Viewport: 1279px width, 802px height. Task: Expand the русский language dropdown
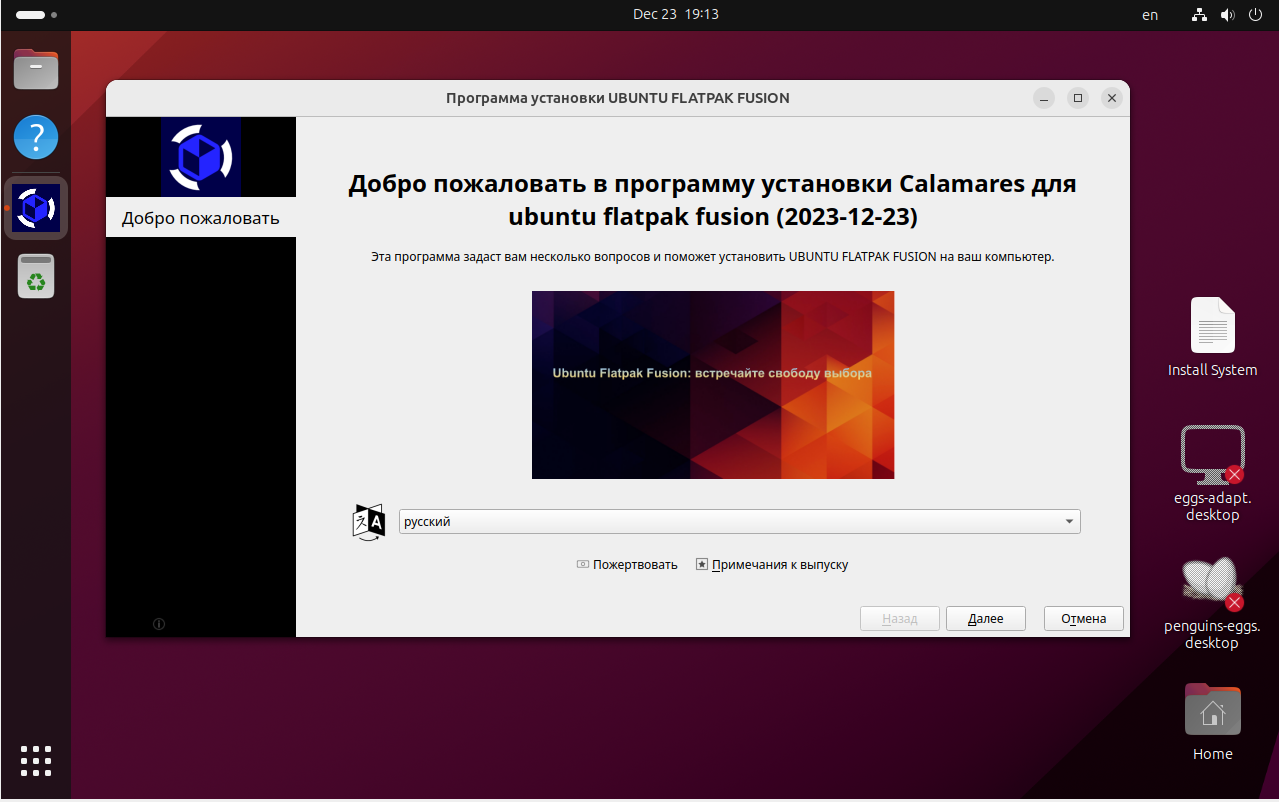739,521
